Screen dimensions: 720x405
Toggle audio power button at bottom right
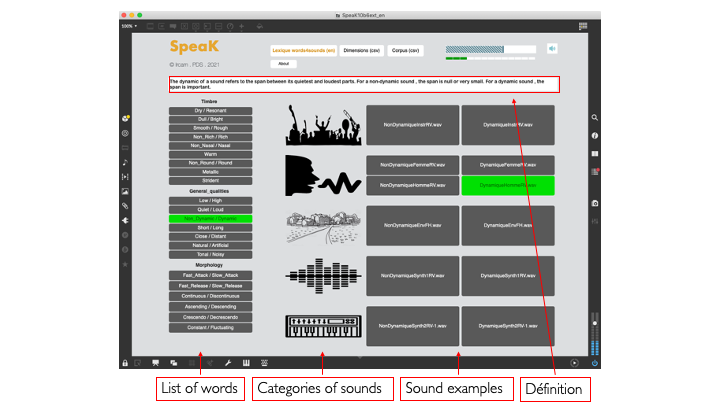[595, 363]
